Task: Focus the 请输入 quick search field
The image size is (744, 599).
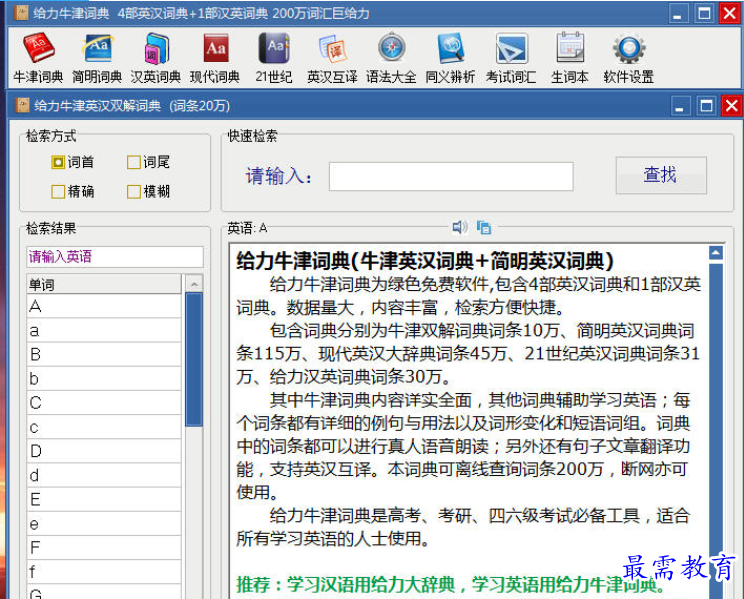Action: [x=451, y=177]
